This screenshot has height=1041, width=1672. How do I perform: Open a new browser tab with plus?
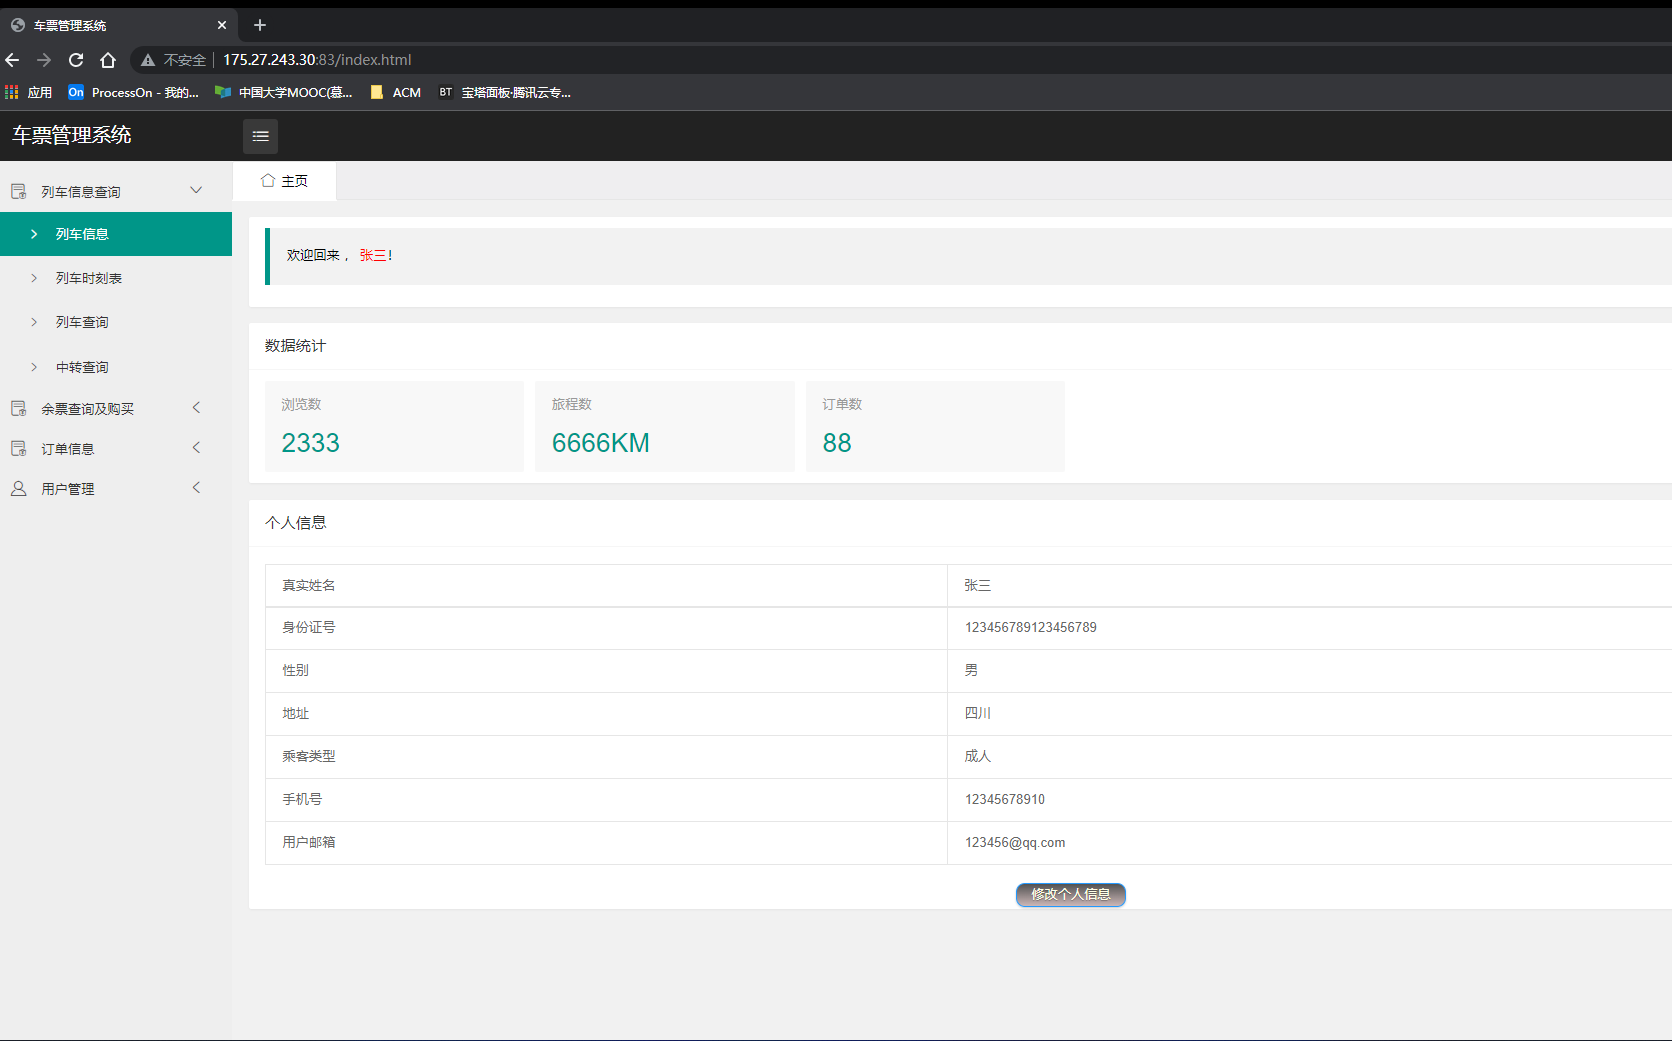[x=260, y=25]
